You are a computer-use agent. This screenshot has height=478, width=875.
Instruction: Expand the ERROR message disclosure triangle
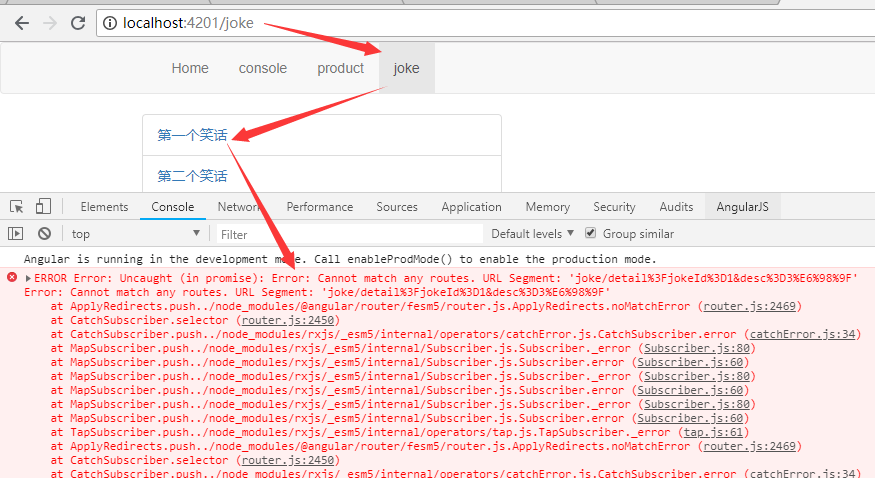coord(29,277)
